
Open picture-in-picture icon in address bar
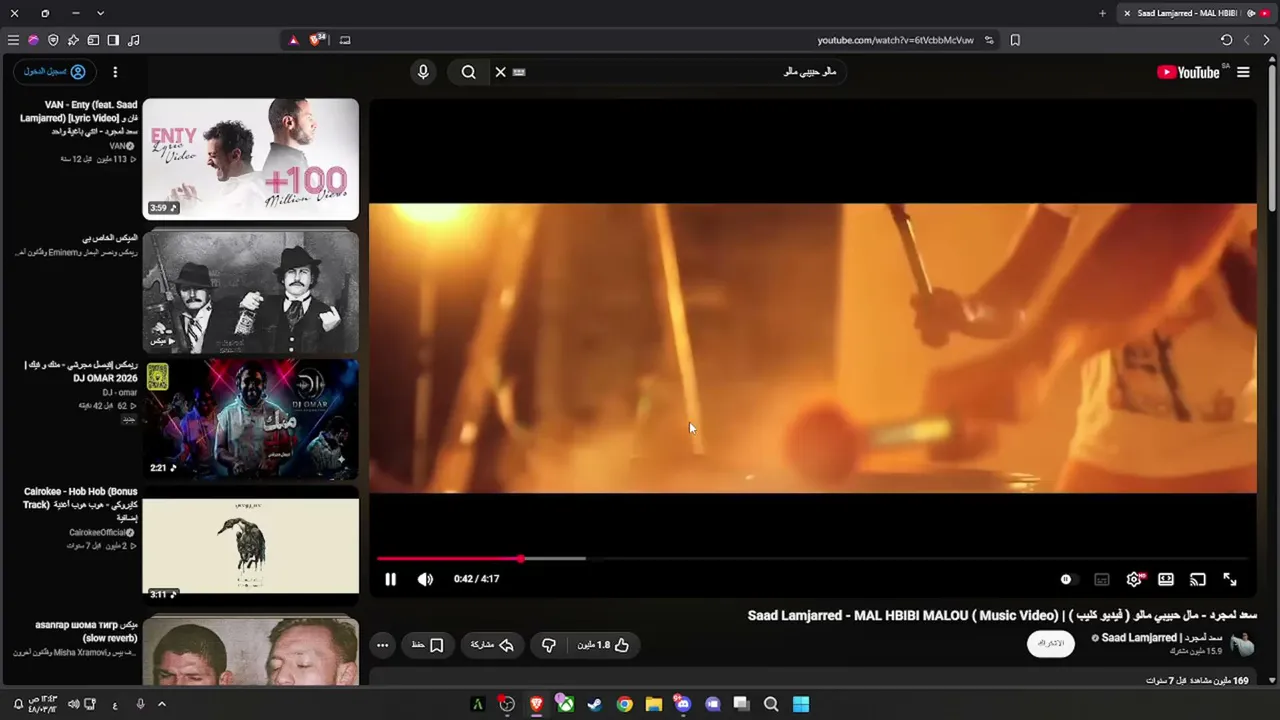point(345,40)
